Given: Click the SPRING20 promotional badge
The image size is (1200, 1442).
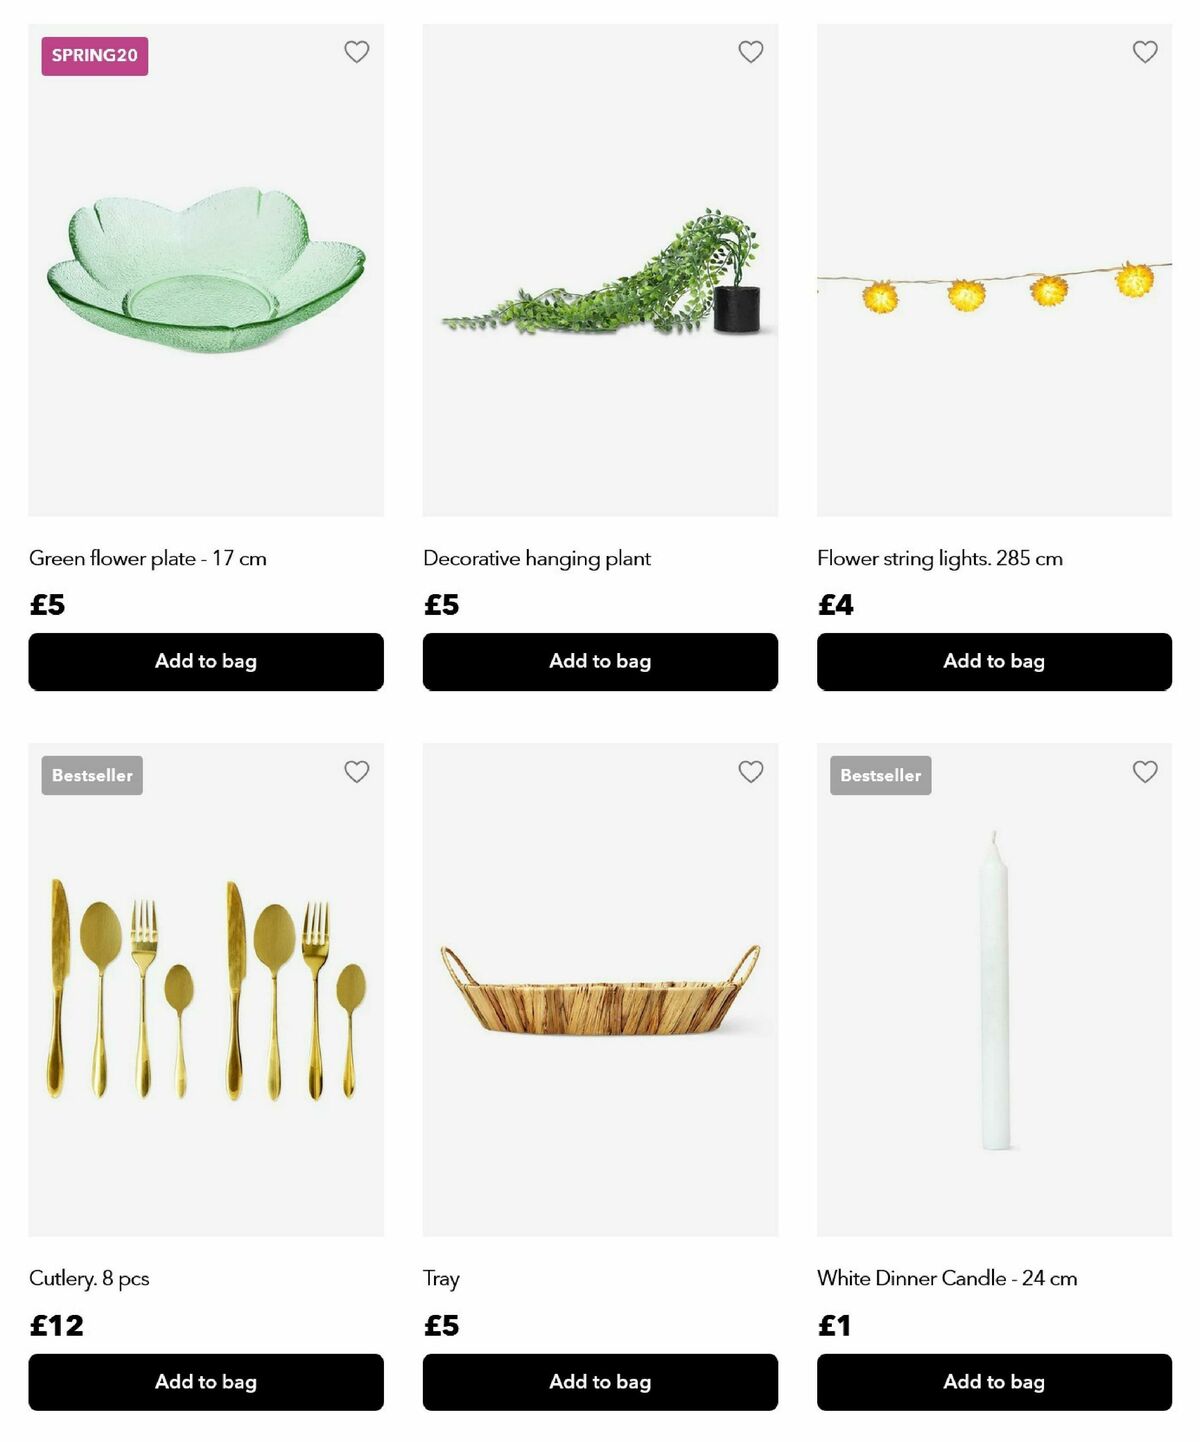Looking at the screenshot, I should (95, 57).
